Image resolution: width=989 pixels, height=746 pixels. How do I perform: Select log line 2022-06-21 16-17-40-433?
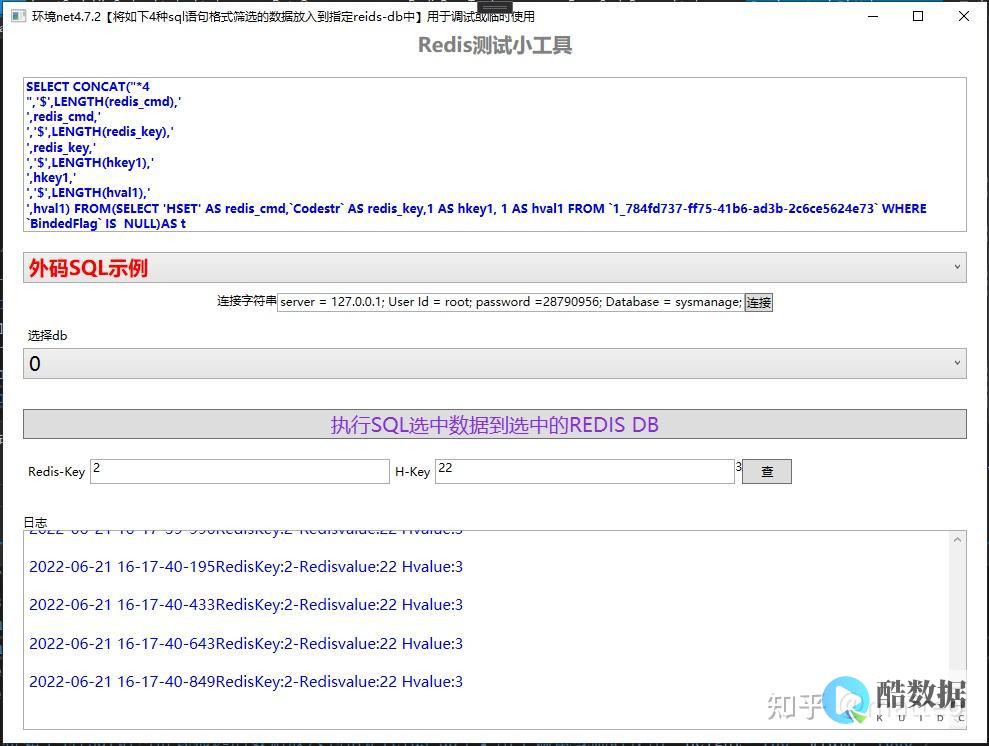tap(246, 605)
